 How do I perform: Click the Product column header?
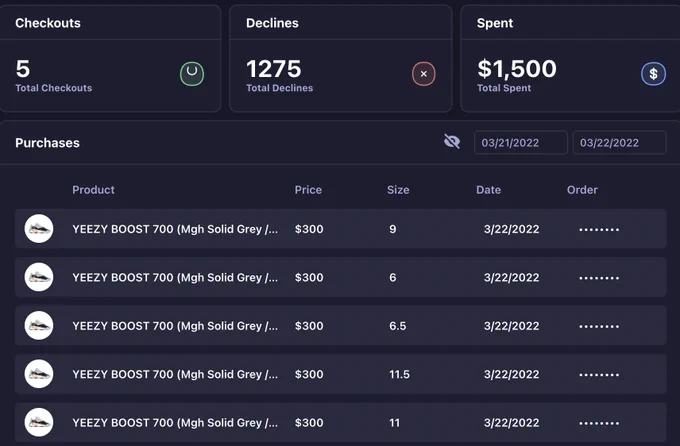[93, 190]
